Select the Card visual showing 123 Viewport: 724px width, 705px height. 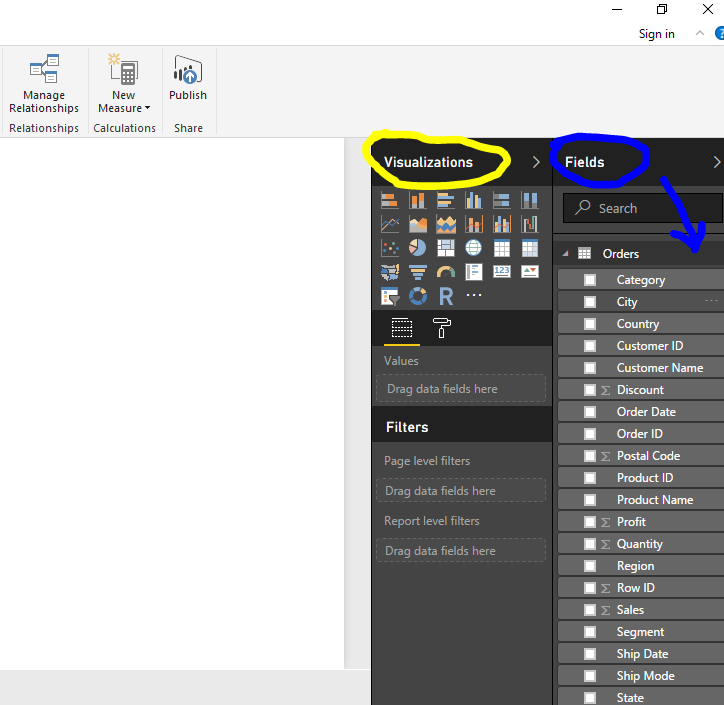502,271
